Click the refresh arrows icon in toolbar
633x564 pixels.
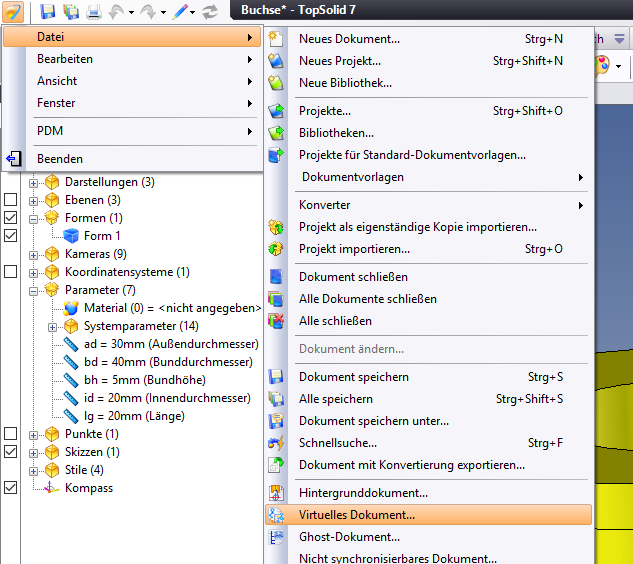tap(210, 12)
